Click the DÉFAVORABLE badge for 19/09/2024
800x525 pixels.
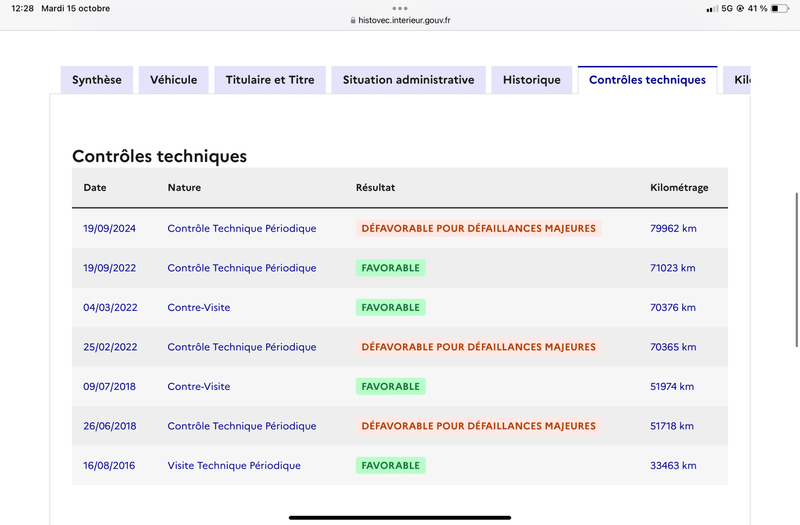(x=479, y=228)
